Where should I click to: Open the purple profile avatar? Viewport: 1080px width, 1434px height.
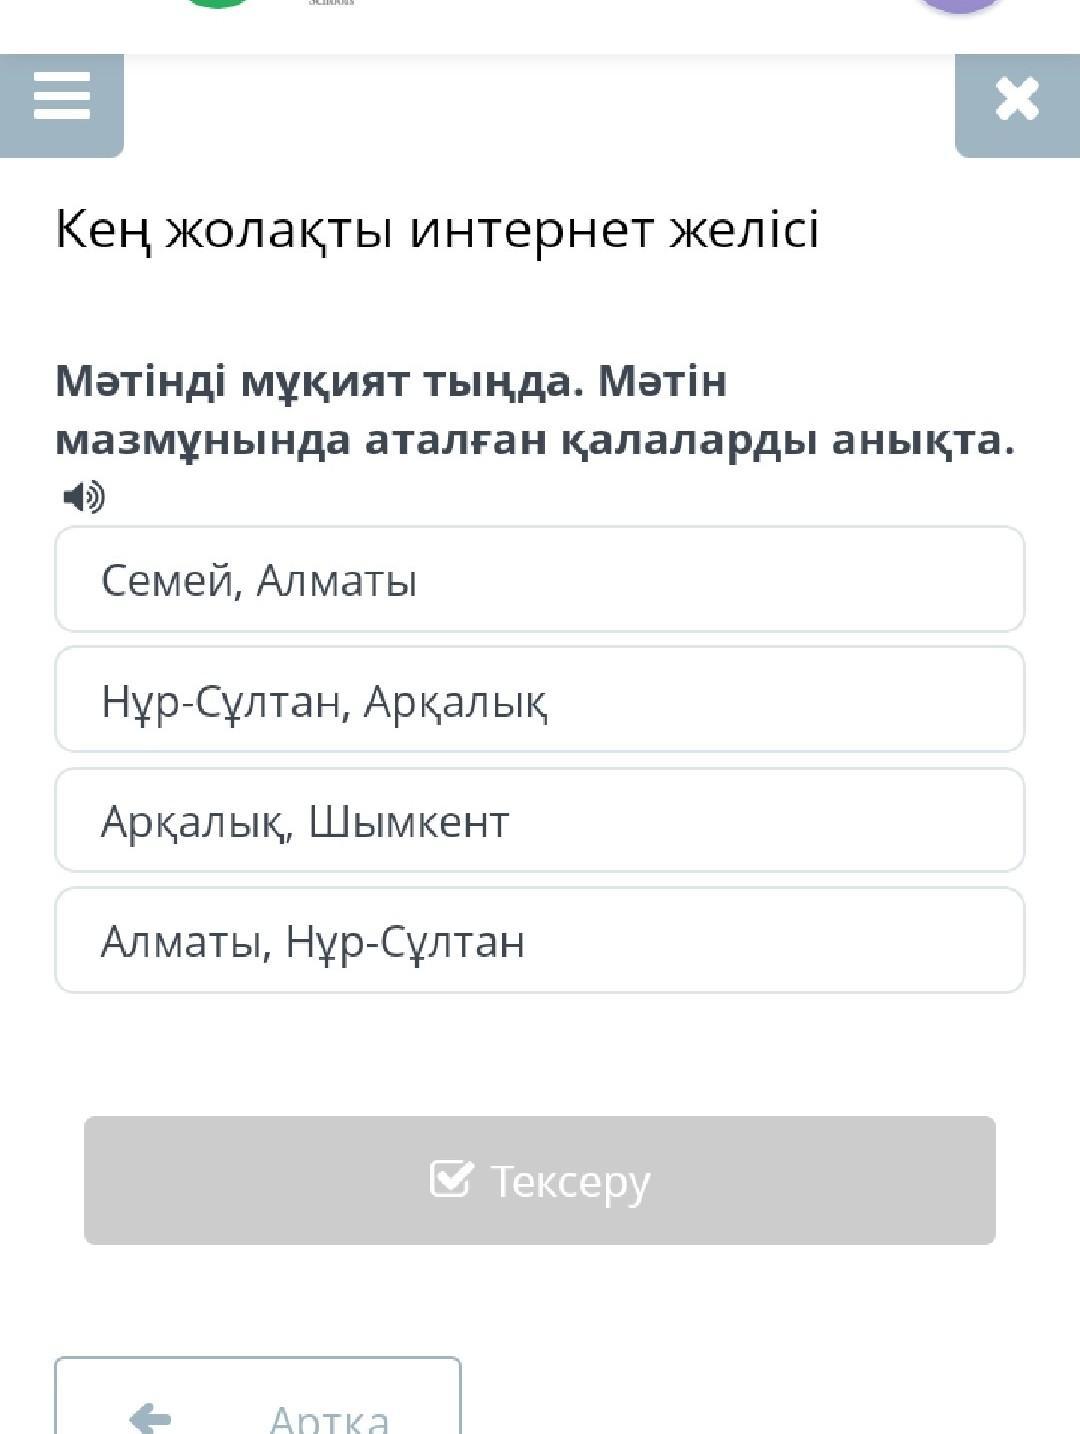pos(960,6)
